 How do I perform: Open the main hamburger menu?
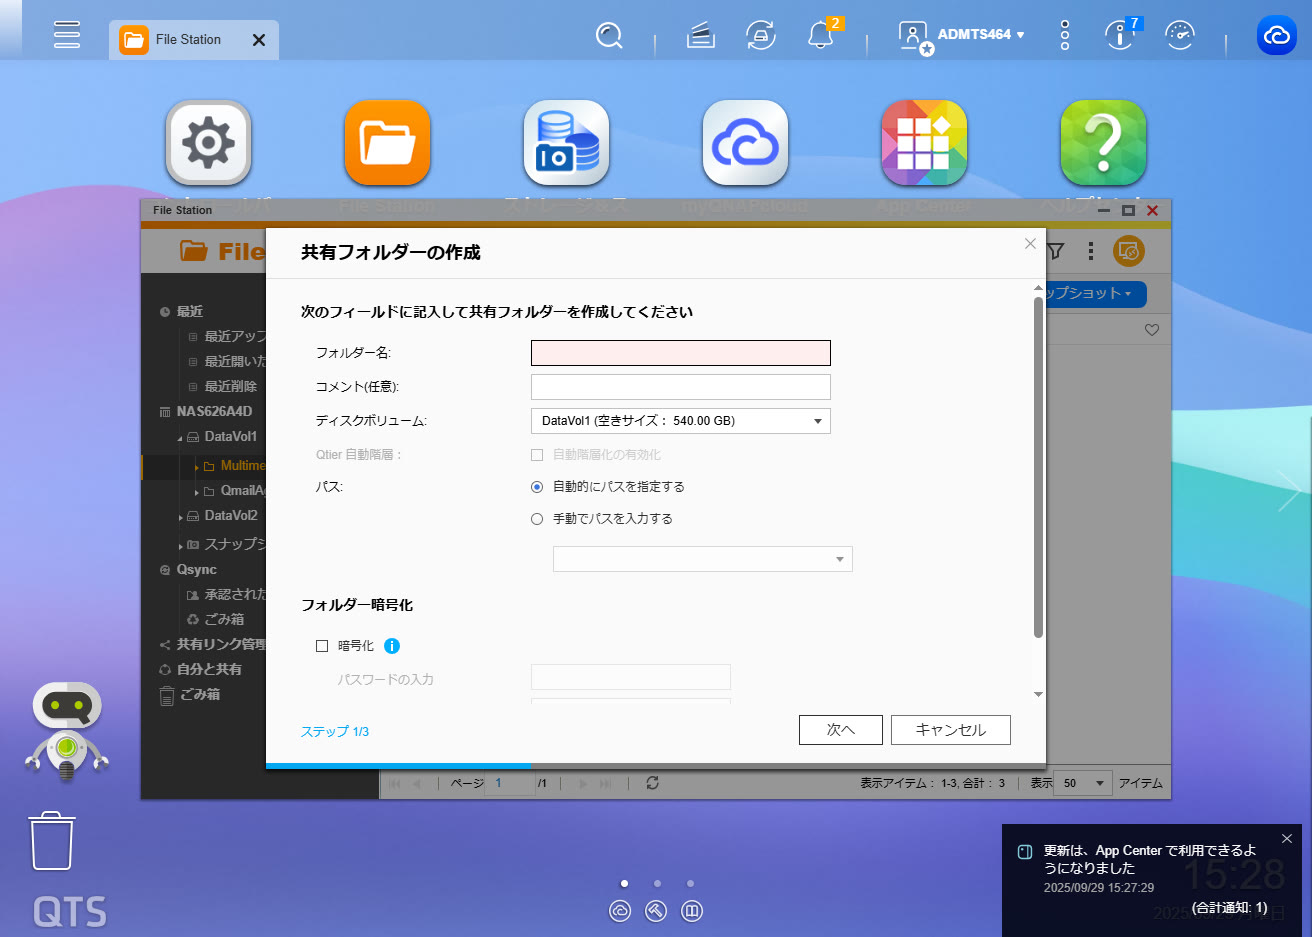click(67, 35)
